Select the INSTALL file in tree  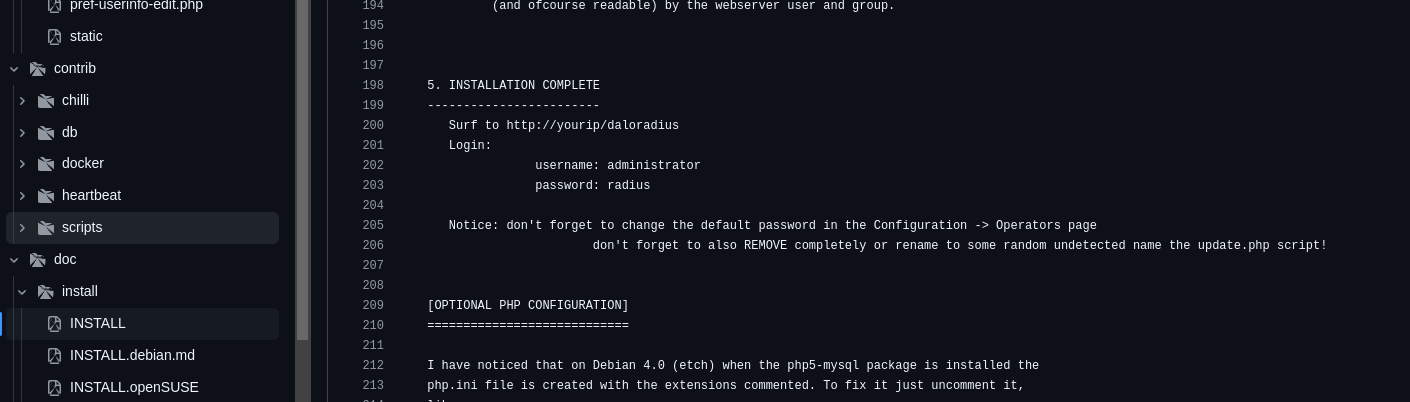[98, 323]
